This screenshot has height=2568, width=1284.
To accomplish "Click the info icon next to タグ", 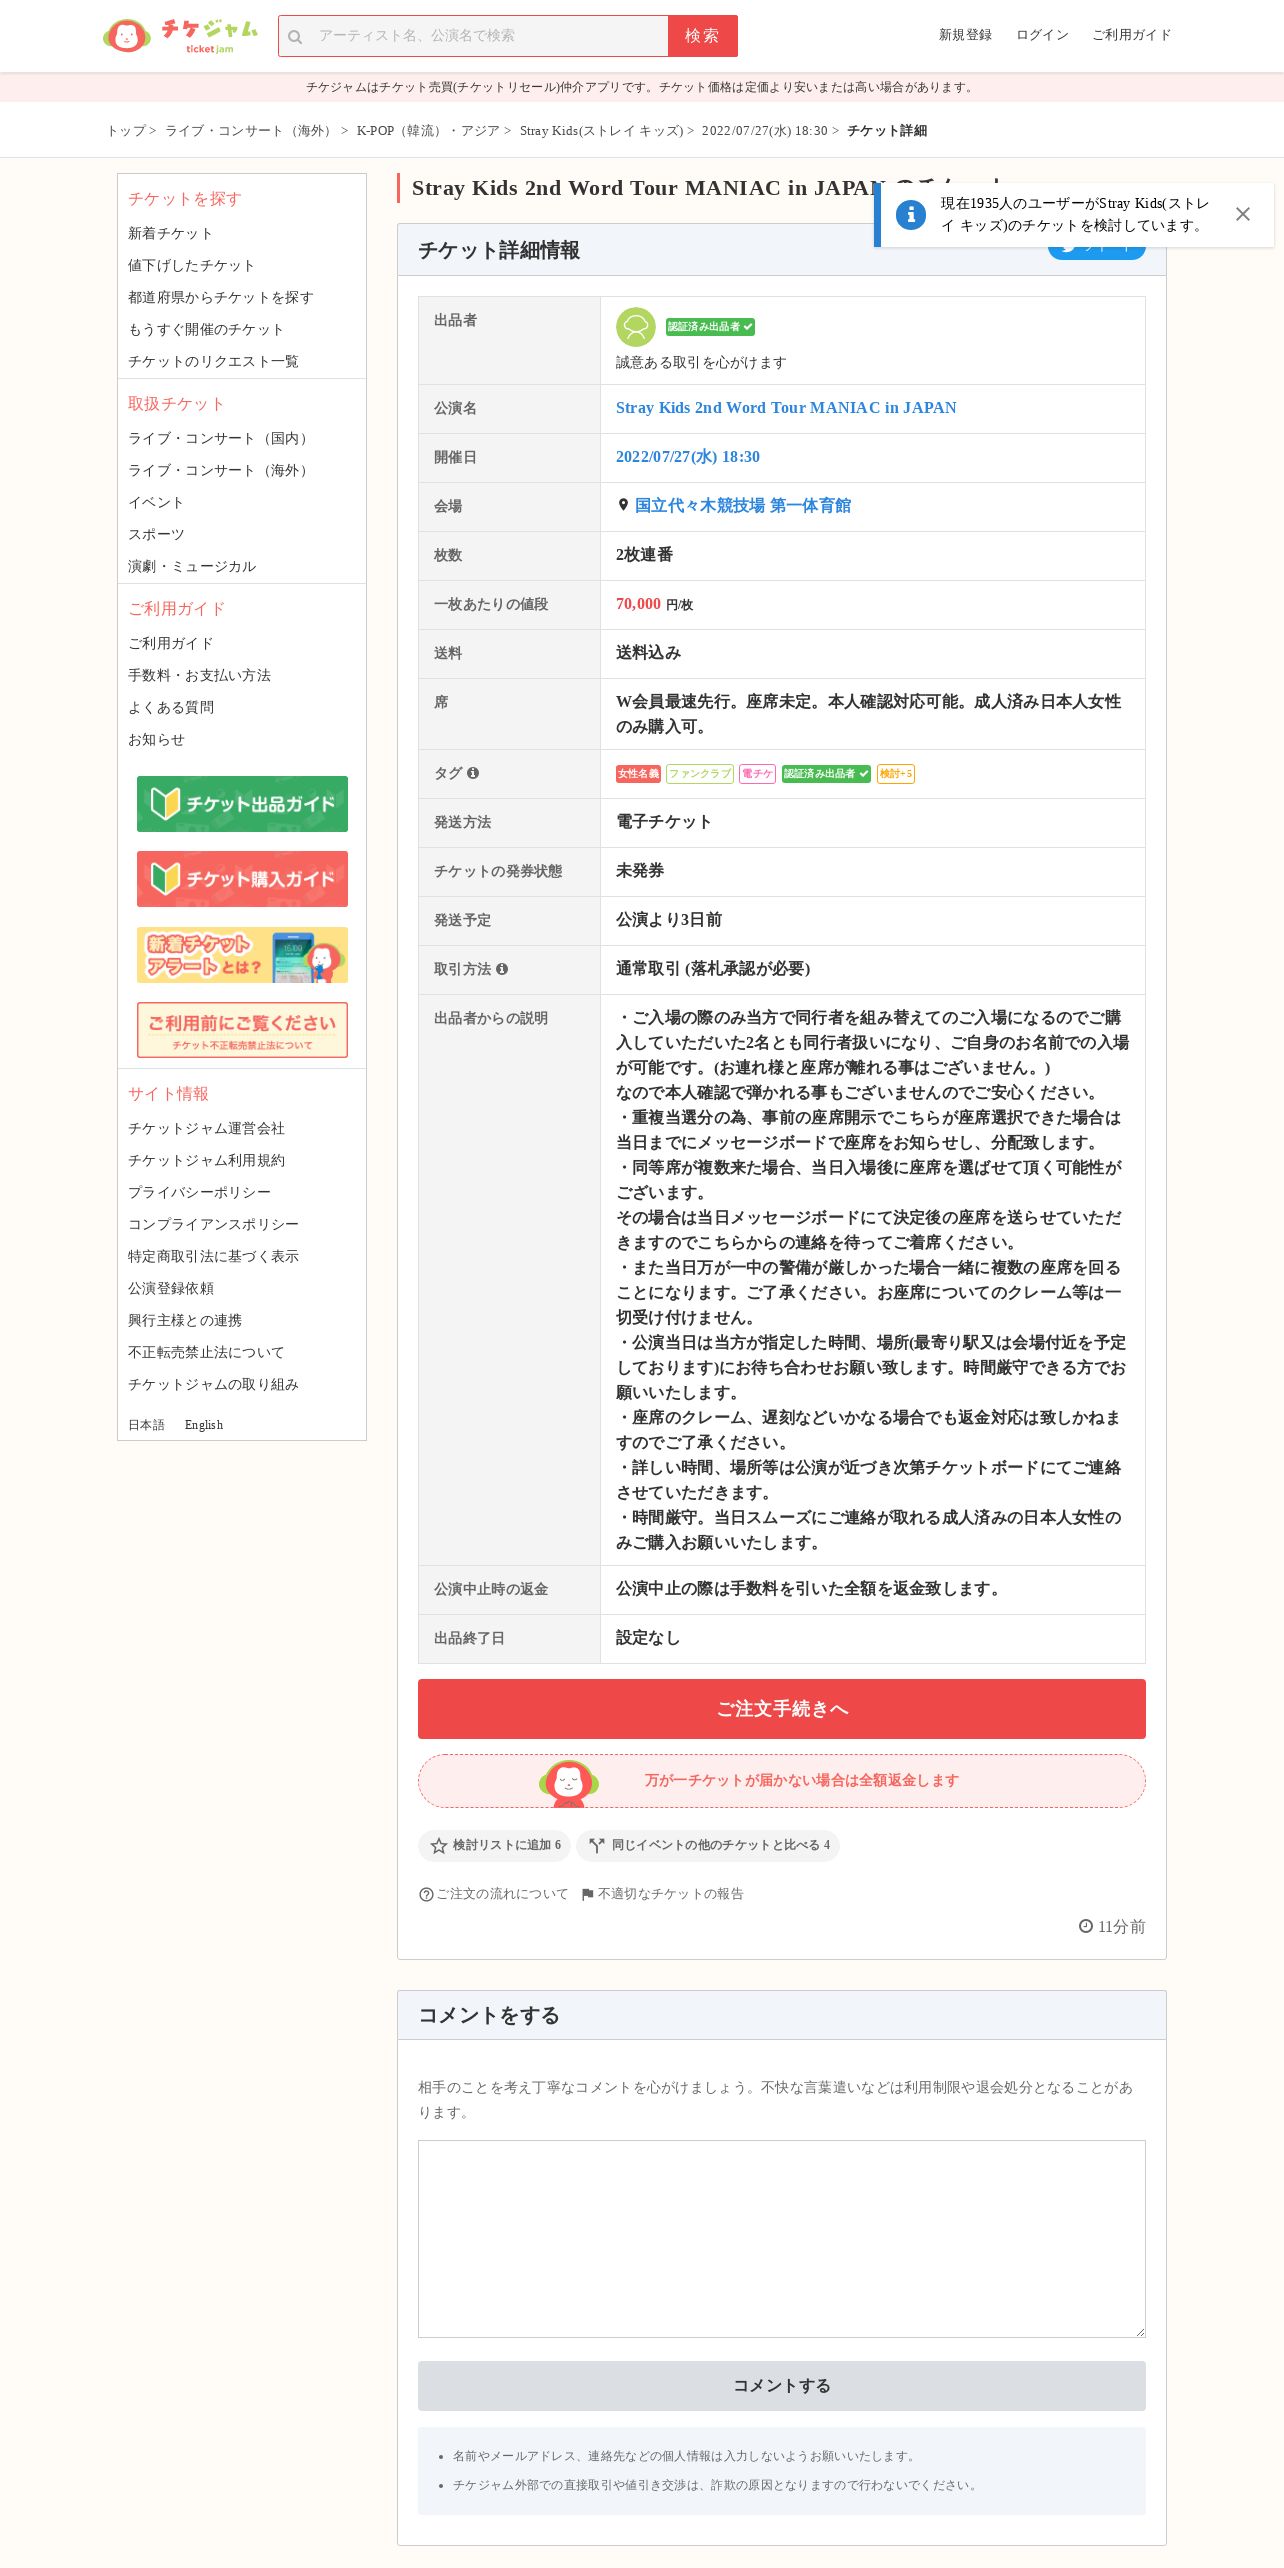I will click(x=473, y=773).
